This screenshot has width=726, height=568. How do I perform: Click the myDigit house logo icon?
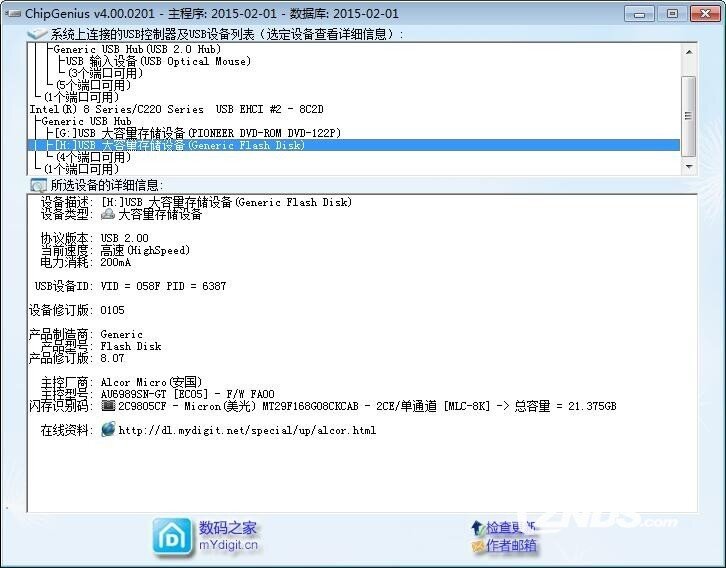coord(172,537)
